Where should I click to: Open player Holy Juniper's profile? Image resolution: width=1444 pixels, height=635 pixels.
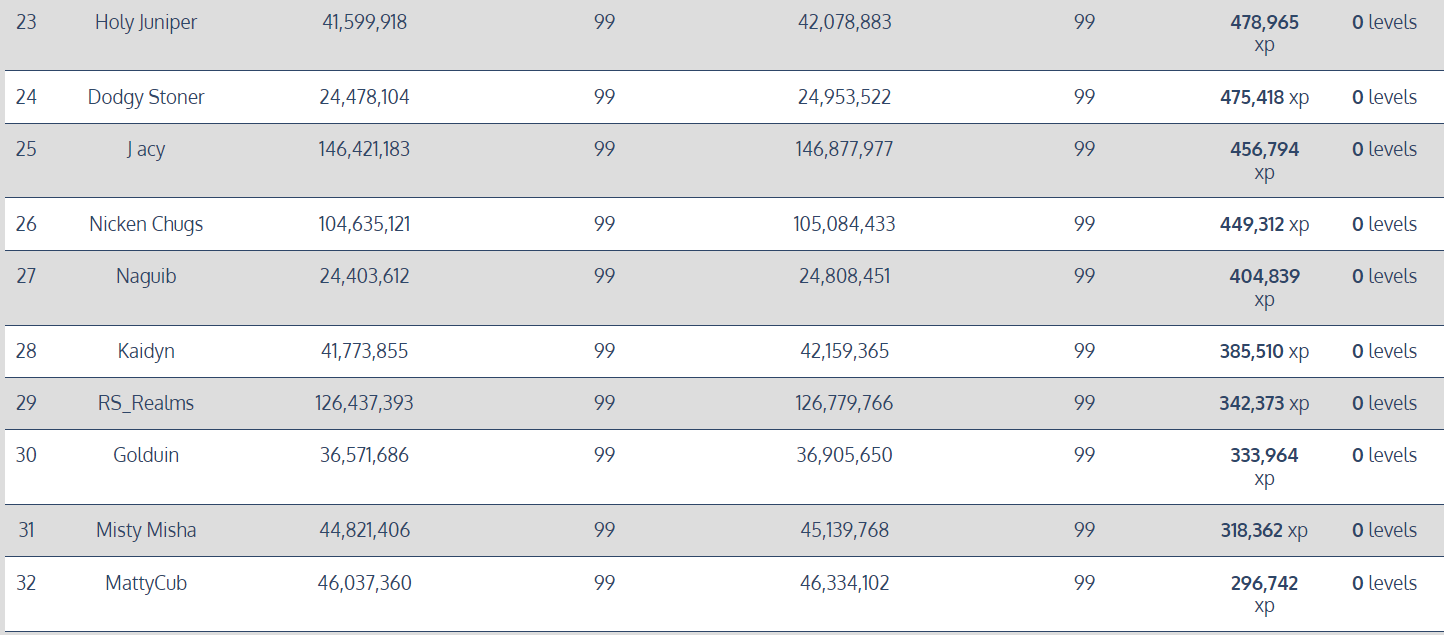click(x=146, y=22)
